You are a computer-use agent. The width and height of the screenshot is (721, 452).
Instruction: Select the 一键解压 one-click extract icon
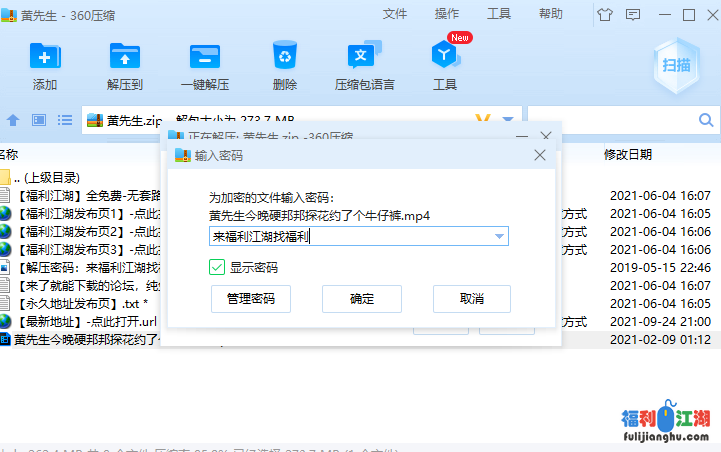(205, 56)
